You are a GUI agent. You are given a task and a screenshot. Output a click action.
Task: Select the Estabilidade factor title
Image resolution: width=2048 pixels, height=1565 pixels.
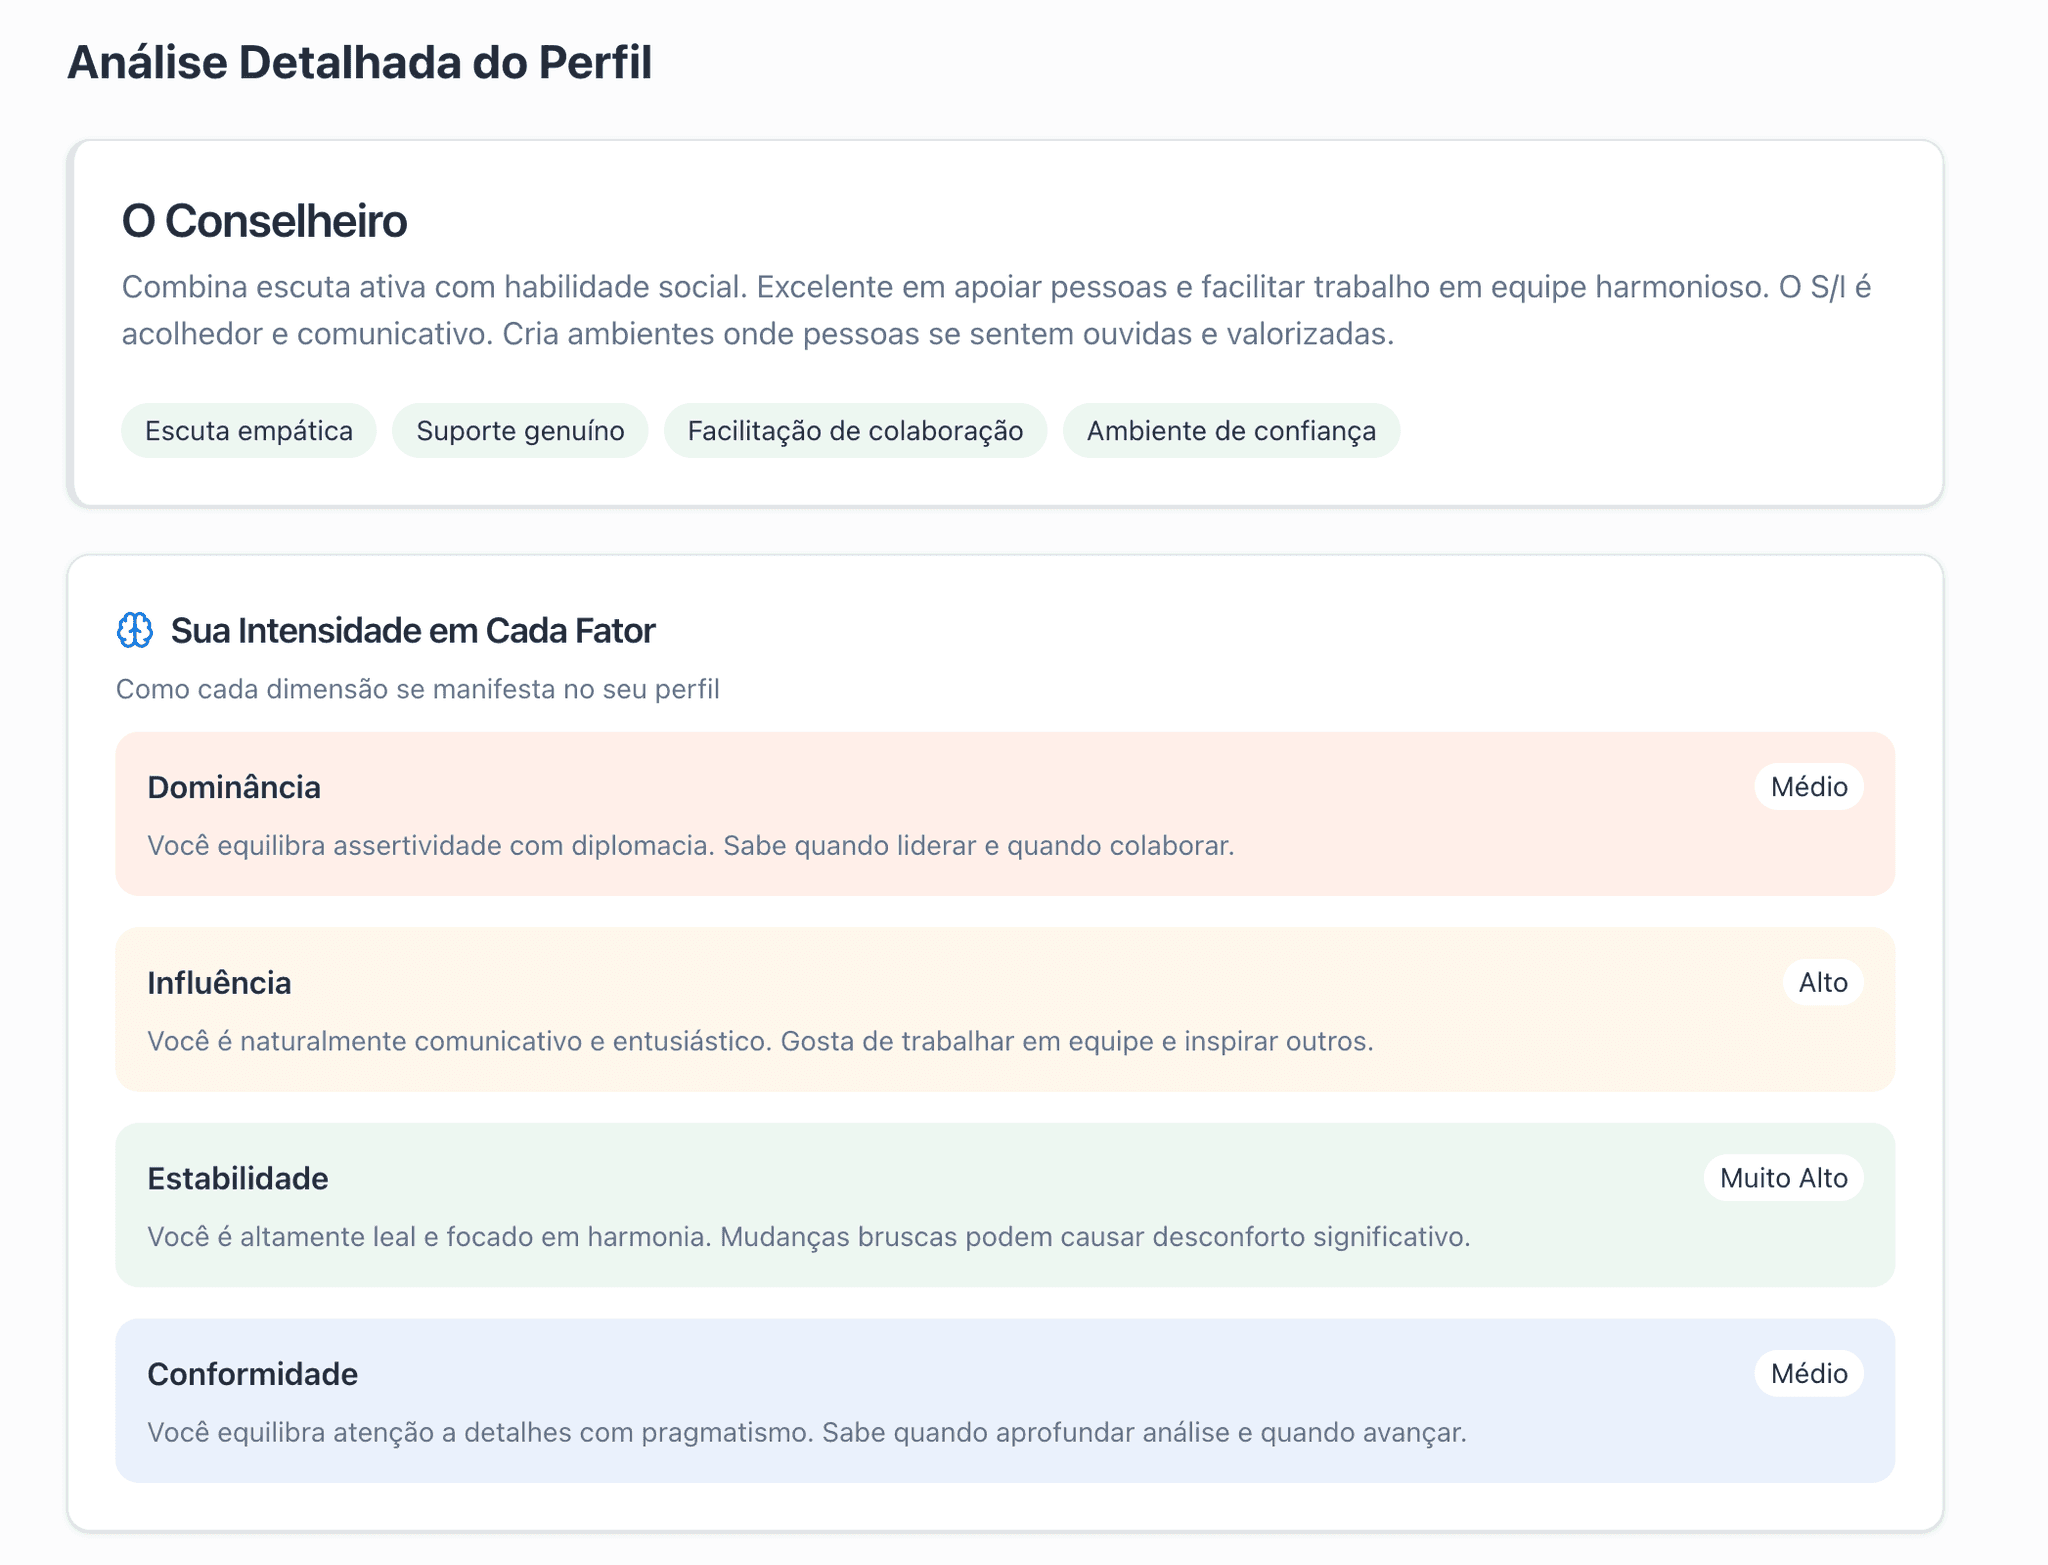pos(238,1179)
